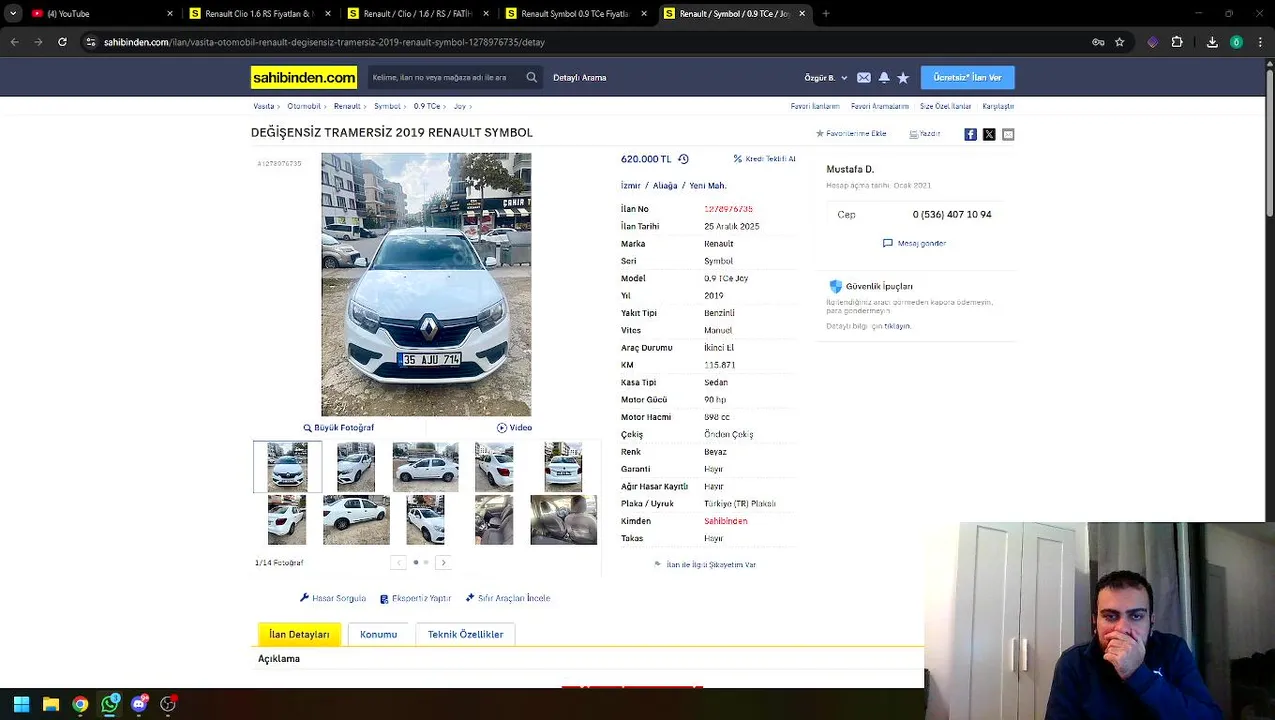This screenshot has height=720, width=1275.
Task: Open price history icon next to 620.000 TL
Action: point(683,159)
